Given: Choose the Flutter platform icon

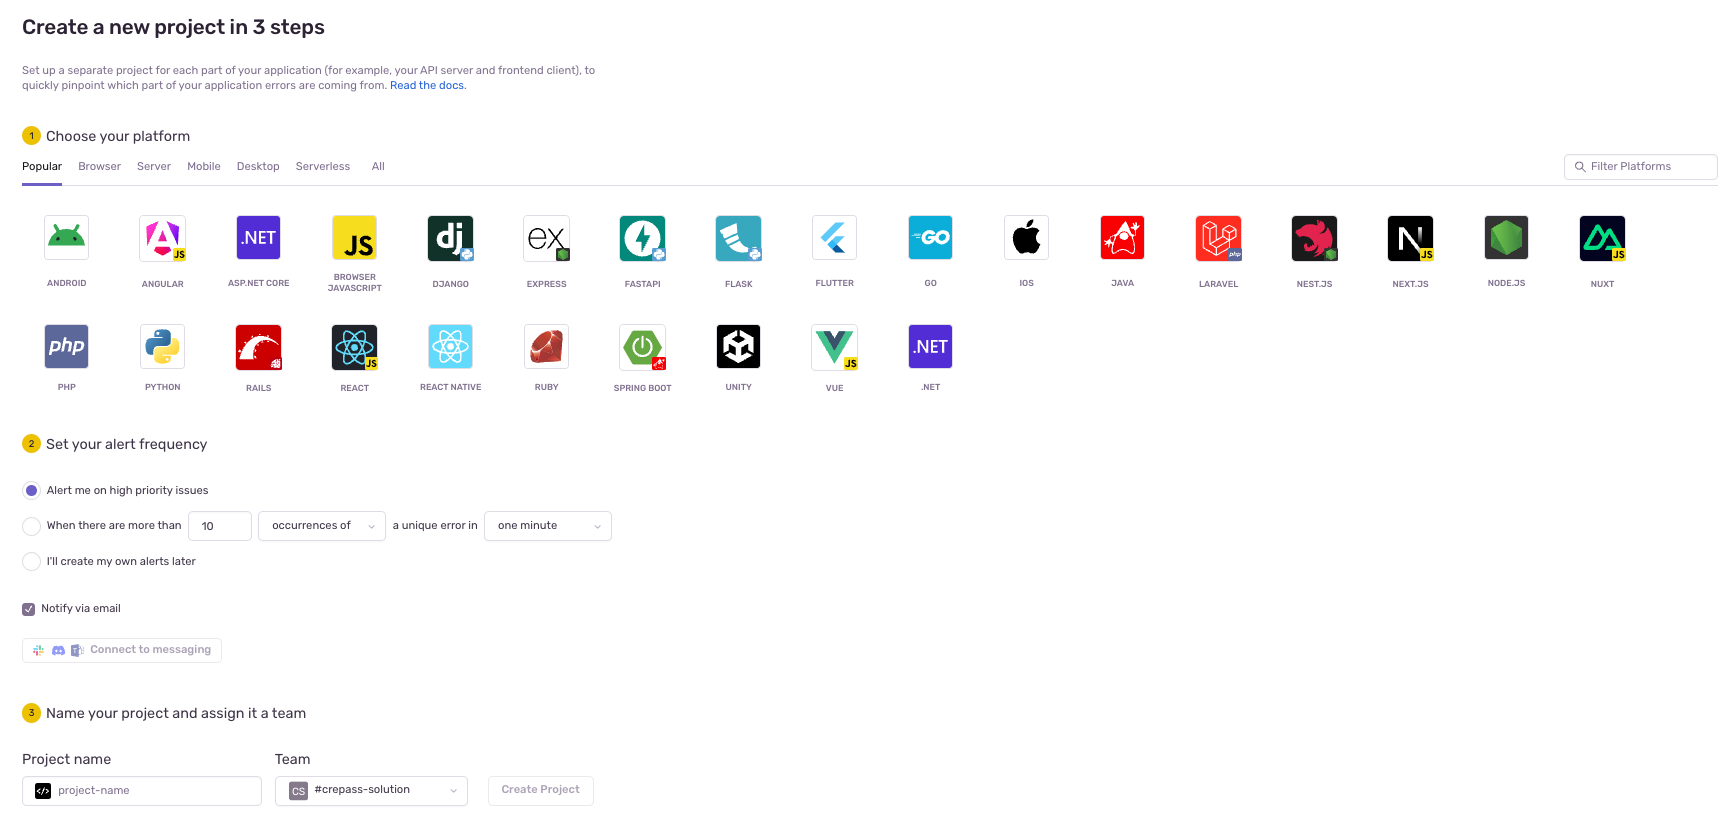Looking at the screenshot, I should pos(834,238).
